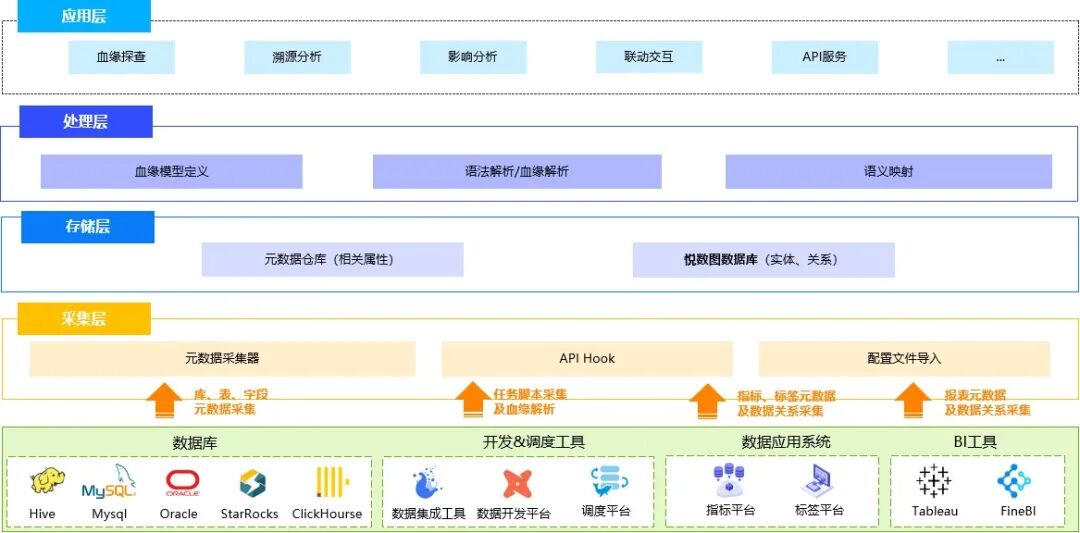Click the 数据应用系统 group title
This screenshot has width=1080, height=533.
point(786,442)
